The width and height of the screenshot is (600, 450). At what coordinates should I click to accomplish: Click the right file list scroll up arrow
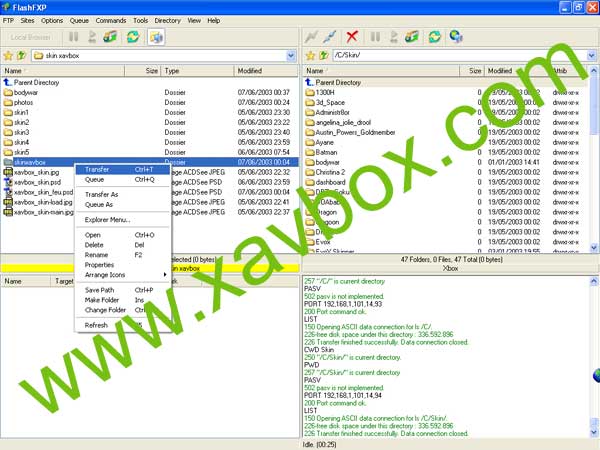[593, 71]
